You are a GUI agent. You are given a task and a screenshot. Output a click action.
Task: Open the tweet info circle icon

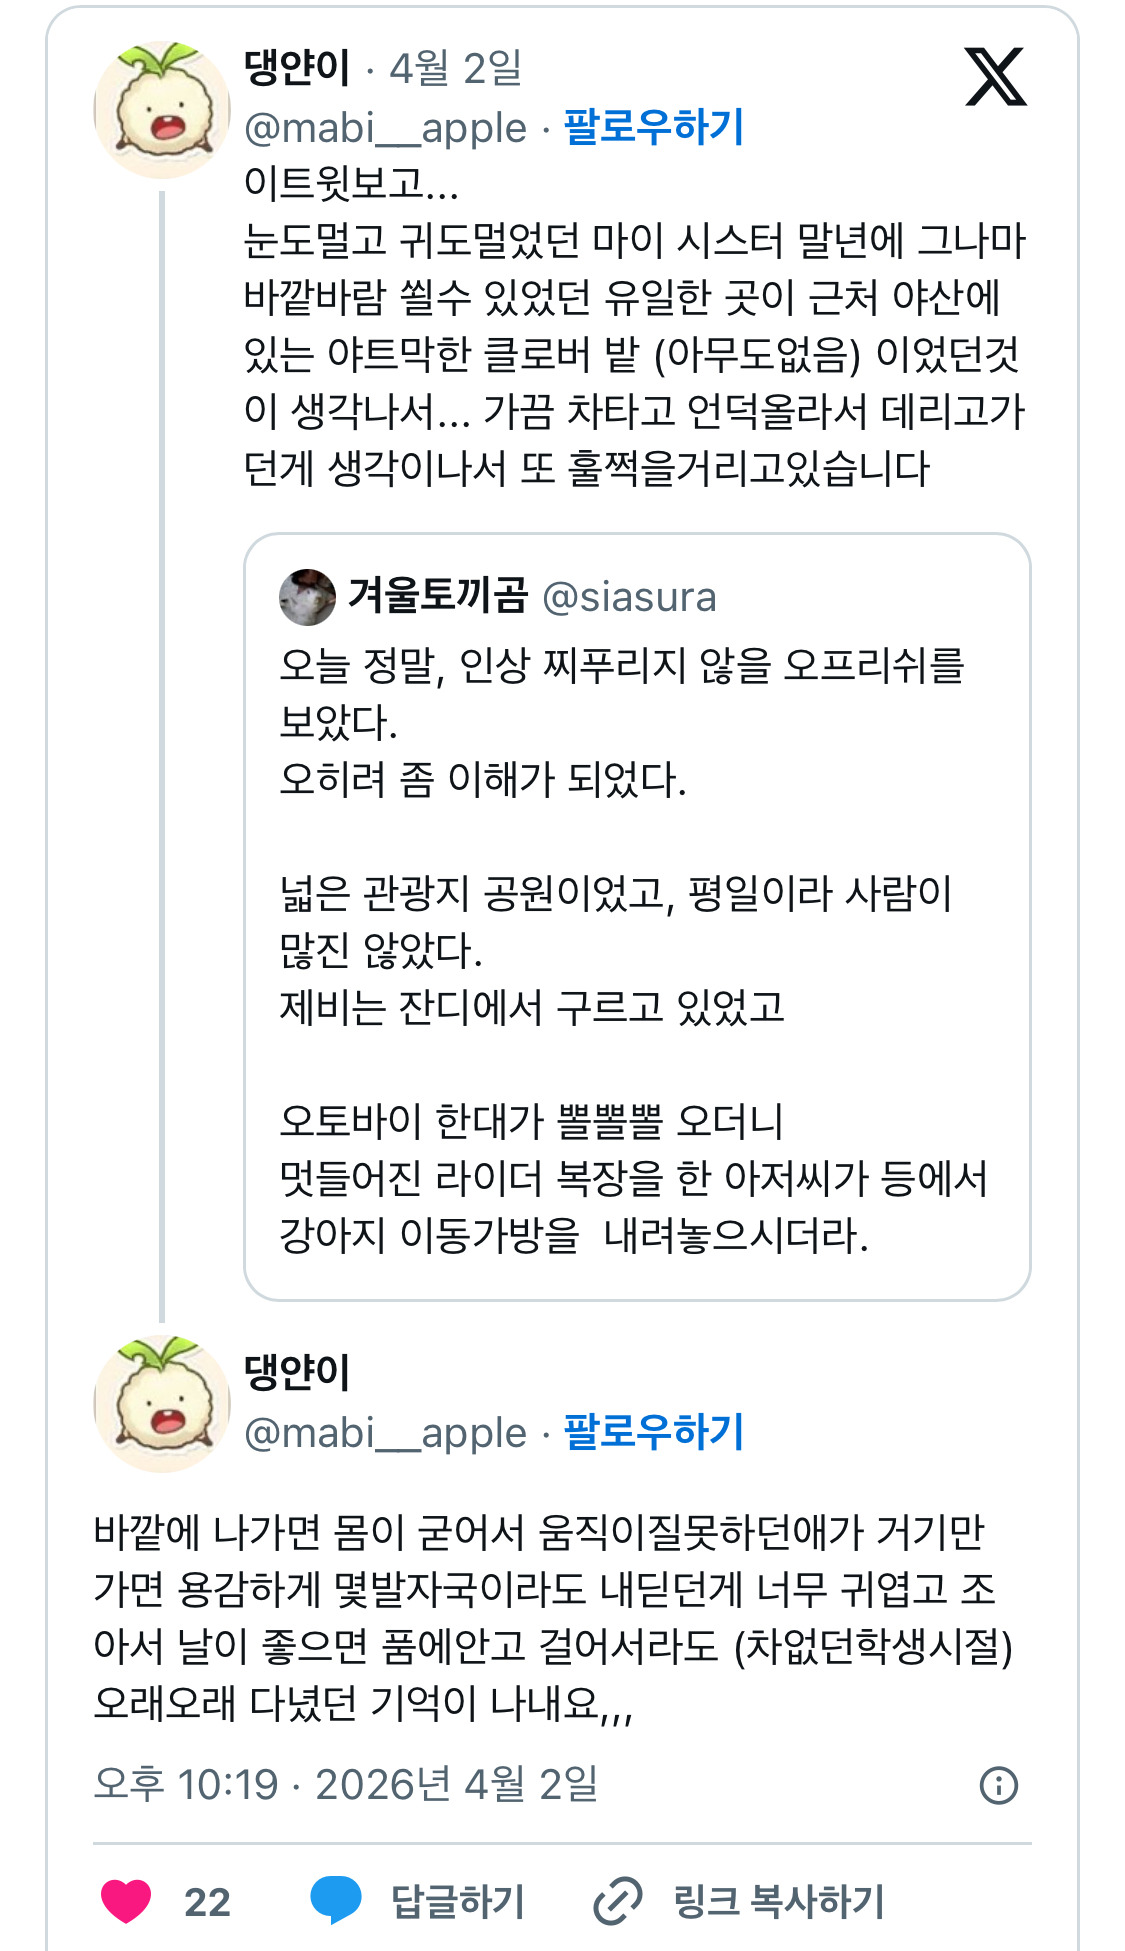(998, 1785)
